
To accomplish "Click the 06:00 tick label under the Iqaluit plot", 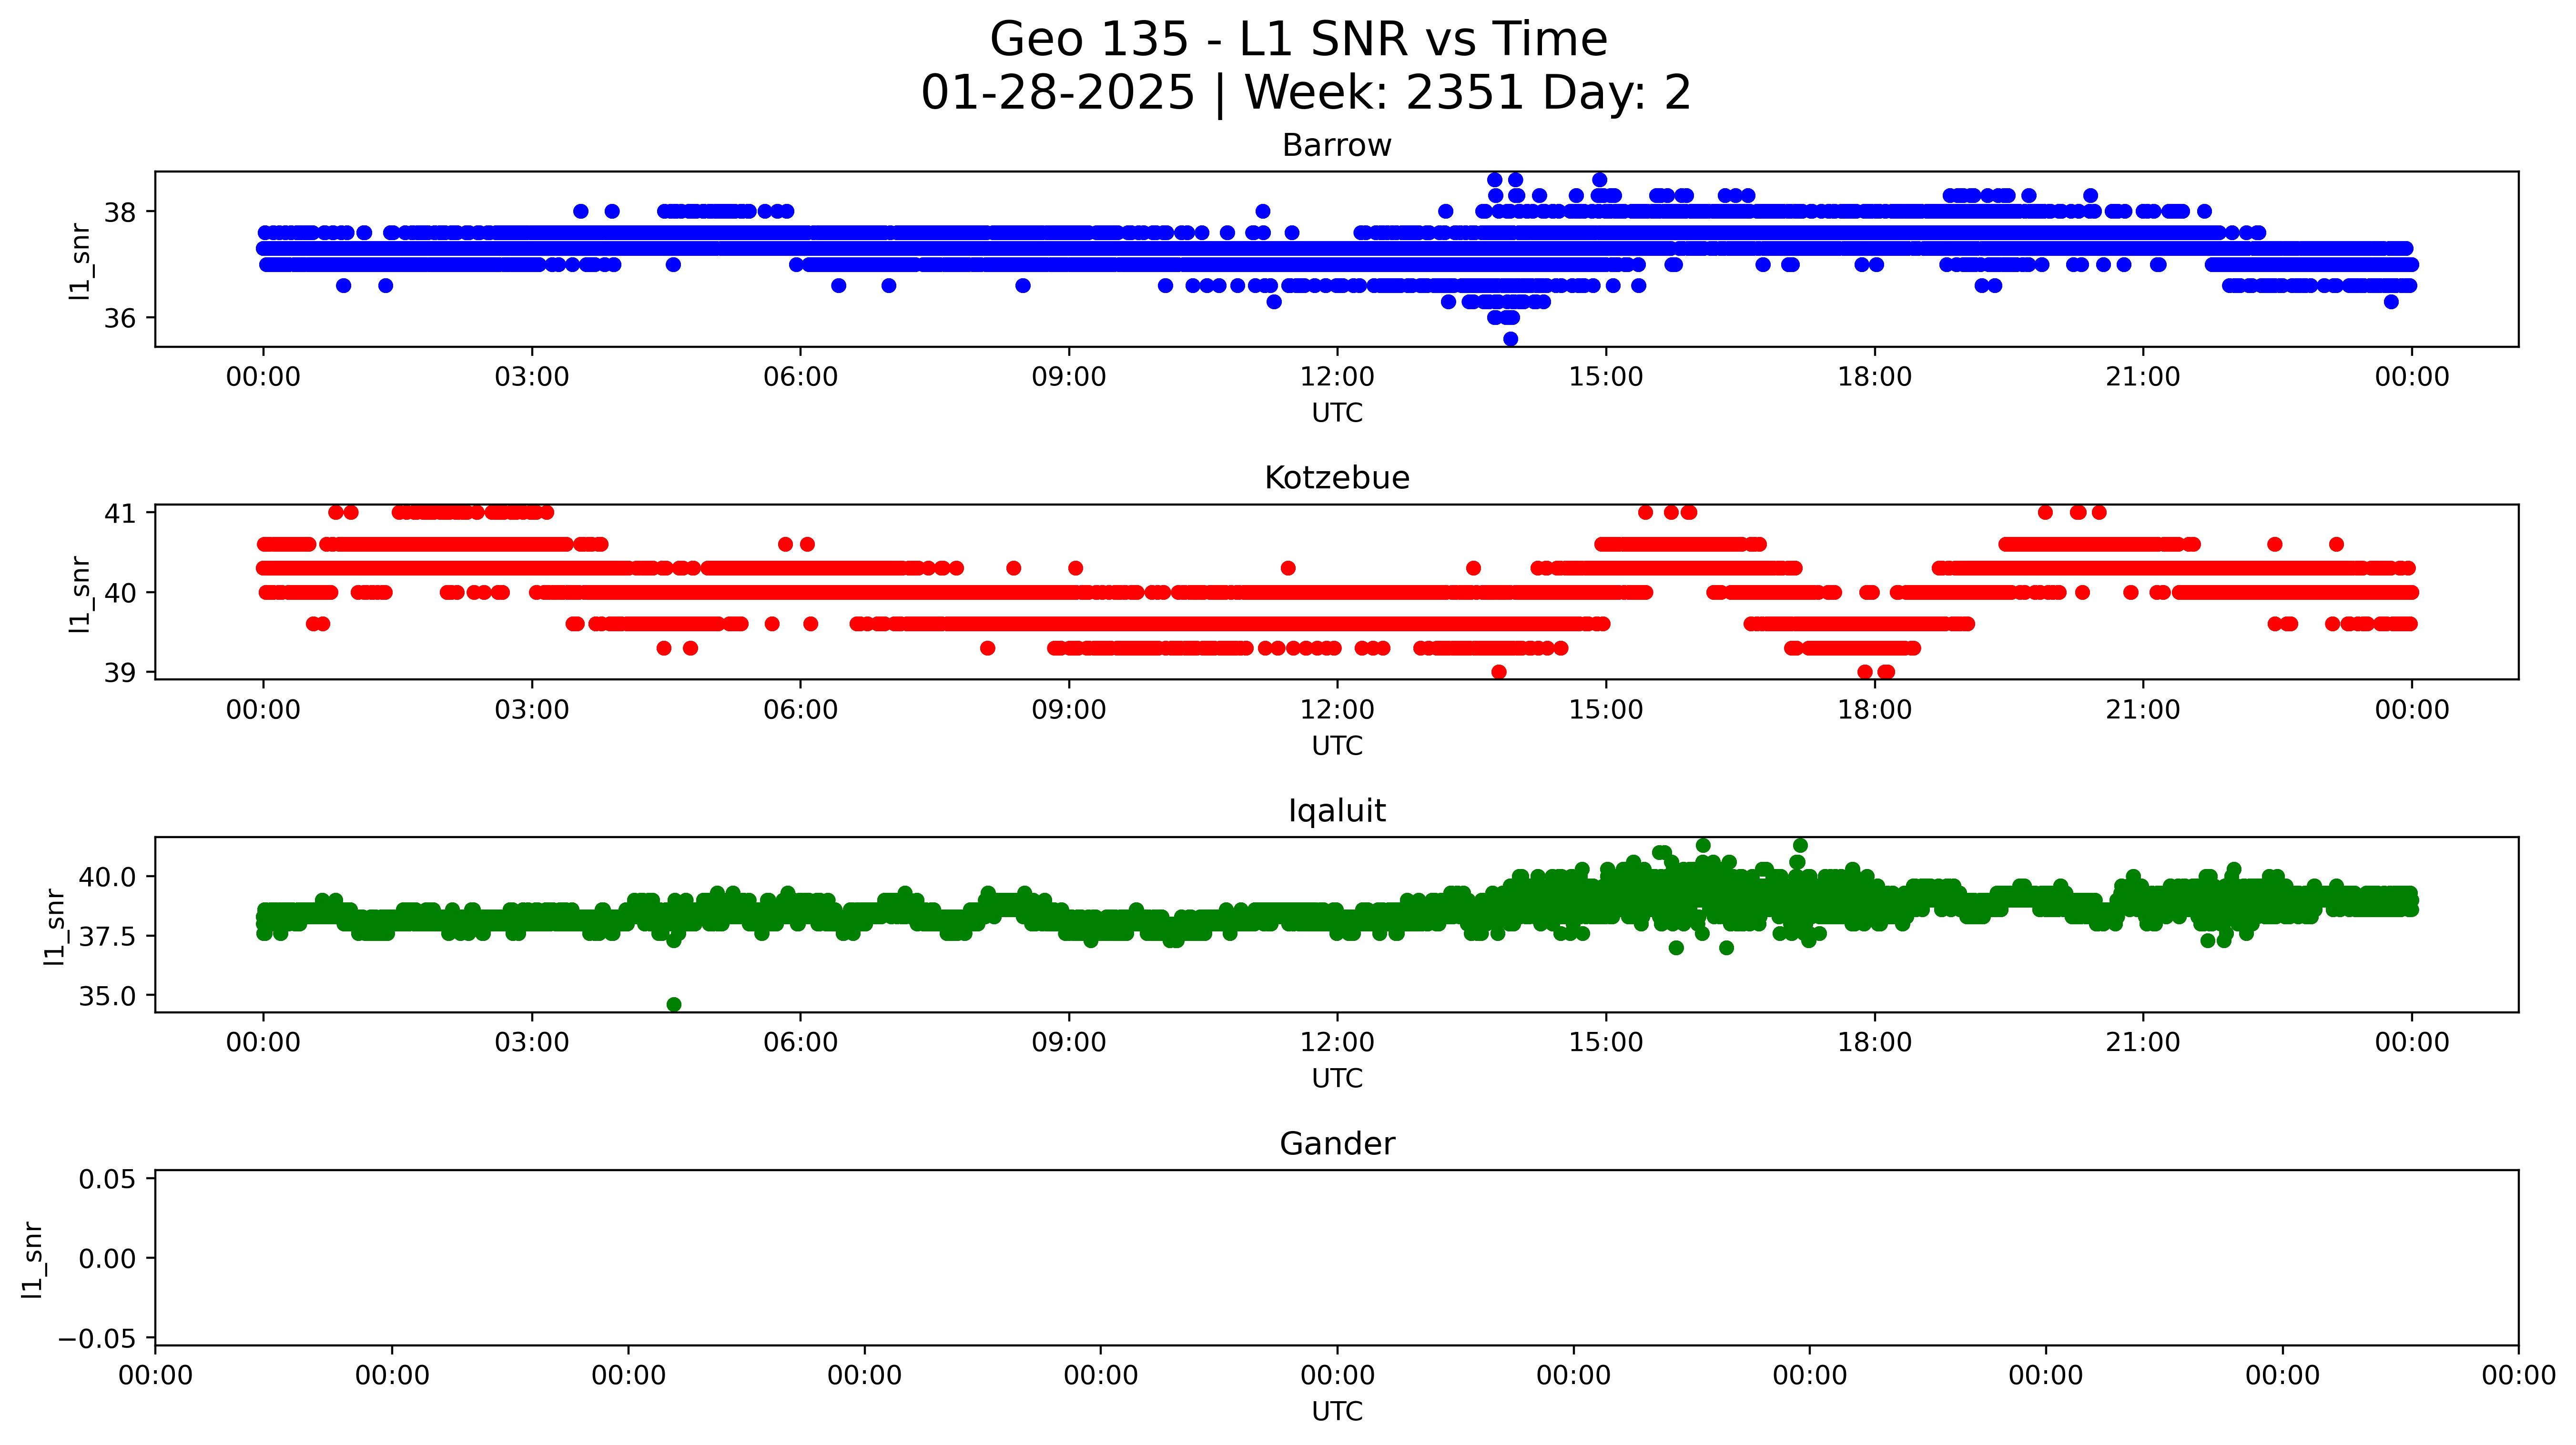I will (800, 1043).
